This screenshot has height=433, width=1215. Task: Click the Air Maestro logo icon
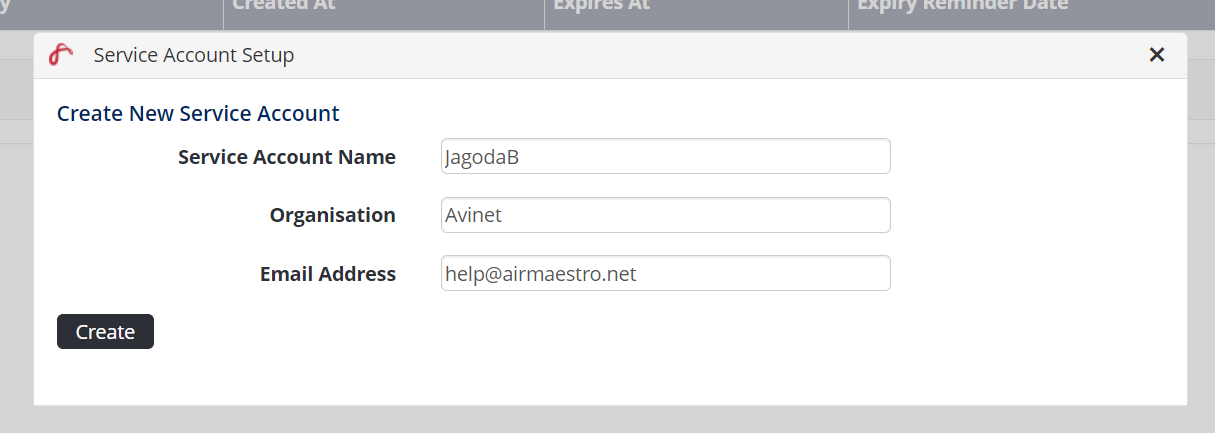click(61, 55)
